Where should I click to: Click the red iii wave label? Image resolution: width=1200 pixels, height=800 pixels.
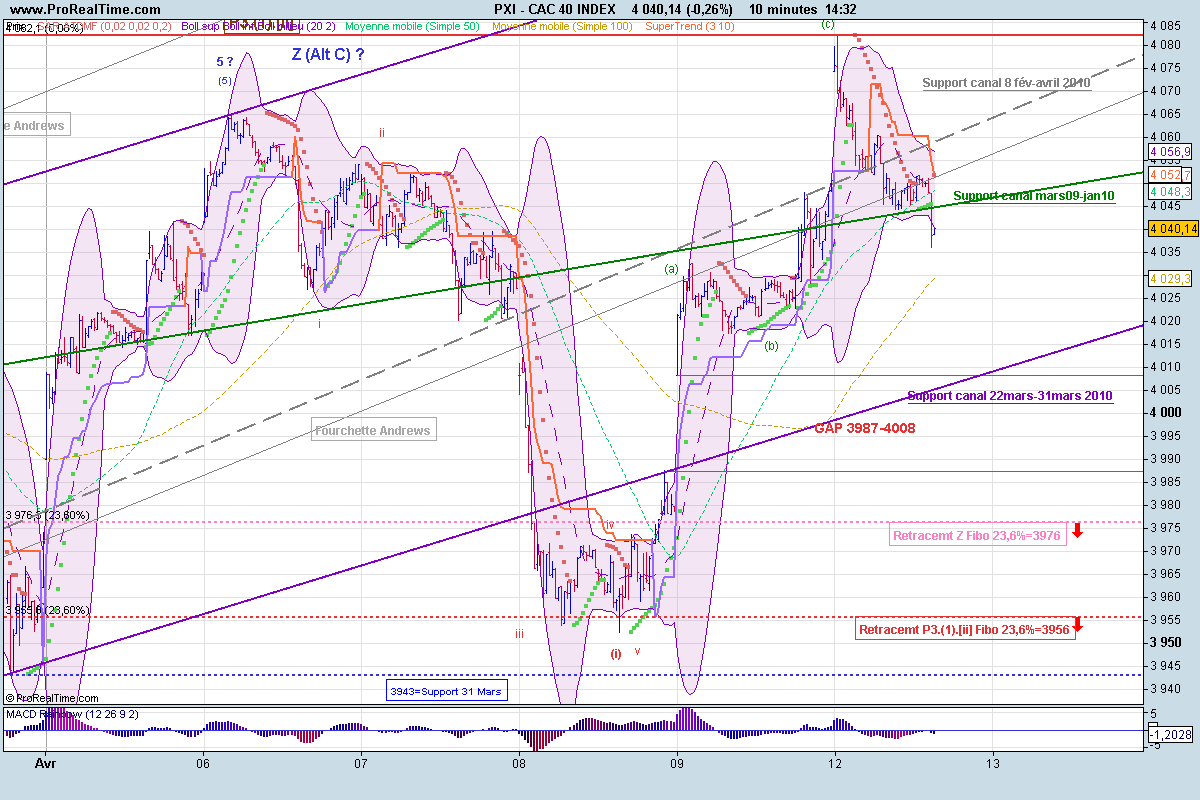[520, 634]
